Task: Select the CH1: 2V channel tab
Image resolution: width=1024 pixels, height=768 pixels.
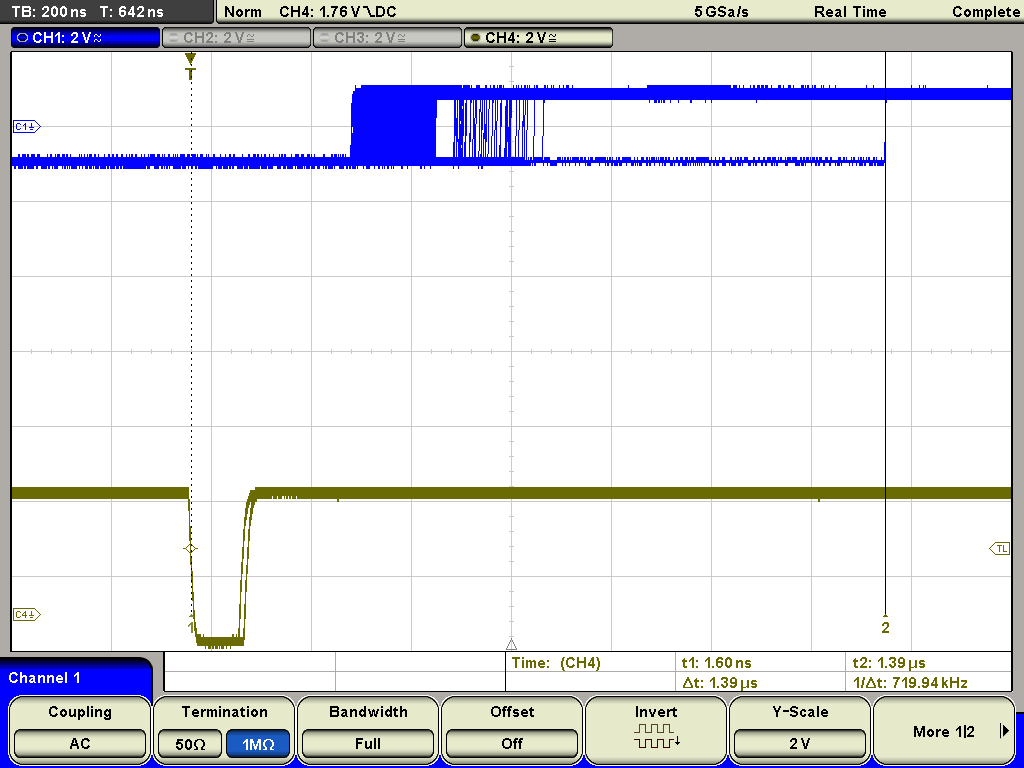Action: click(x=86, y=38)
